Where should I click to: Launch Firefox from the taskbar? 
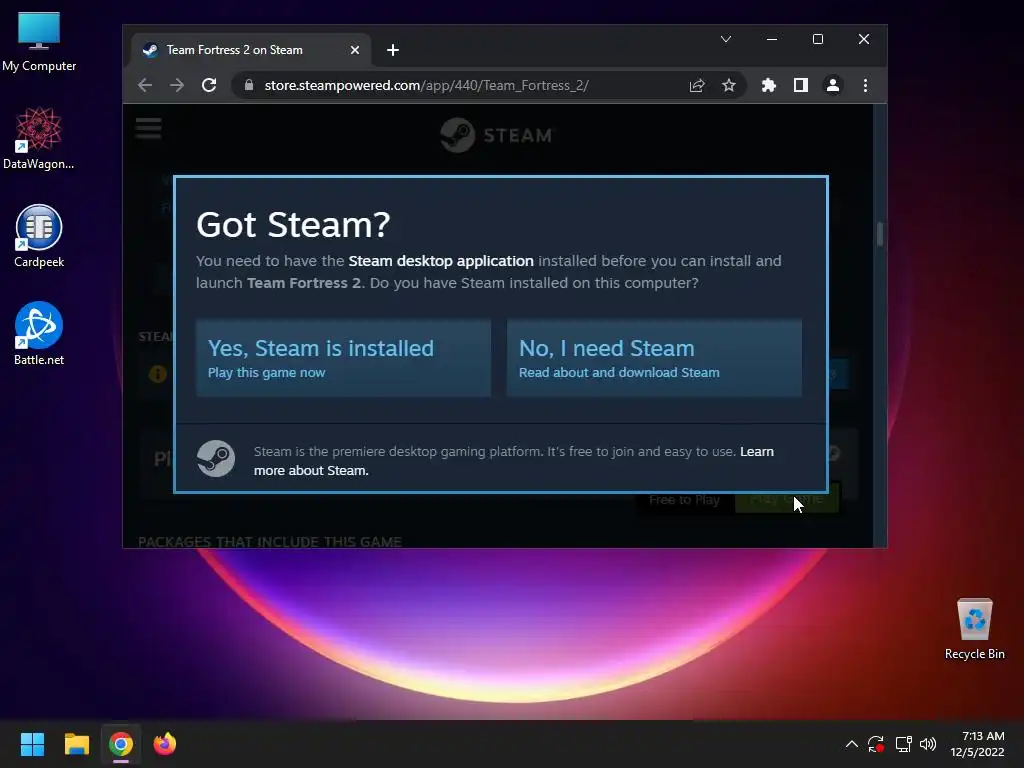pyautogui.click(x=165, y=744)
